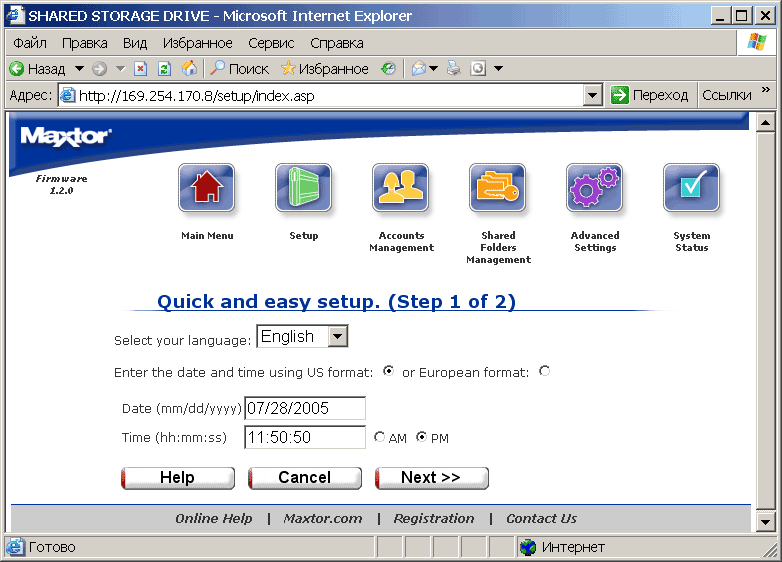Click the Help button
Screen dimensions: 782x562
(178, 478)
